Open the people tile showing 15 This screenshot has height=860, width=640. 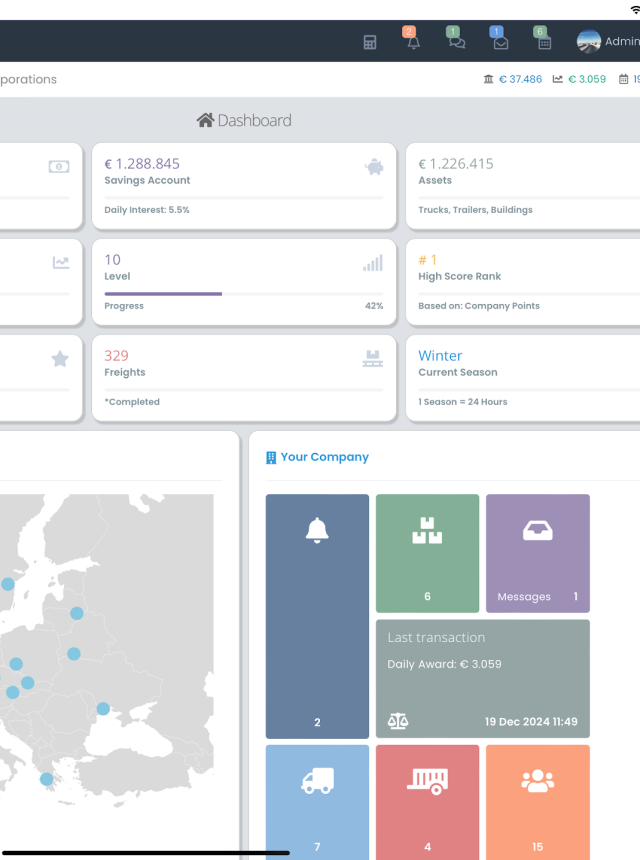[x=537, y=802]
